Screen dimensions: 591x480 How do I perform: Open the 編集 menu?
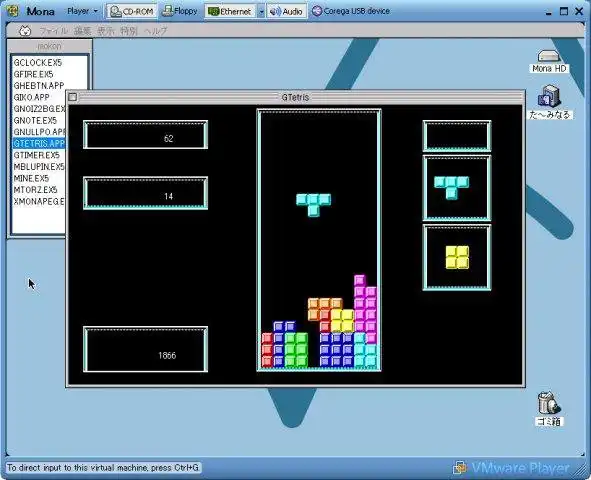click(x=82, y=31)
